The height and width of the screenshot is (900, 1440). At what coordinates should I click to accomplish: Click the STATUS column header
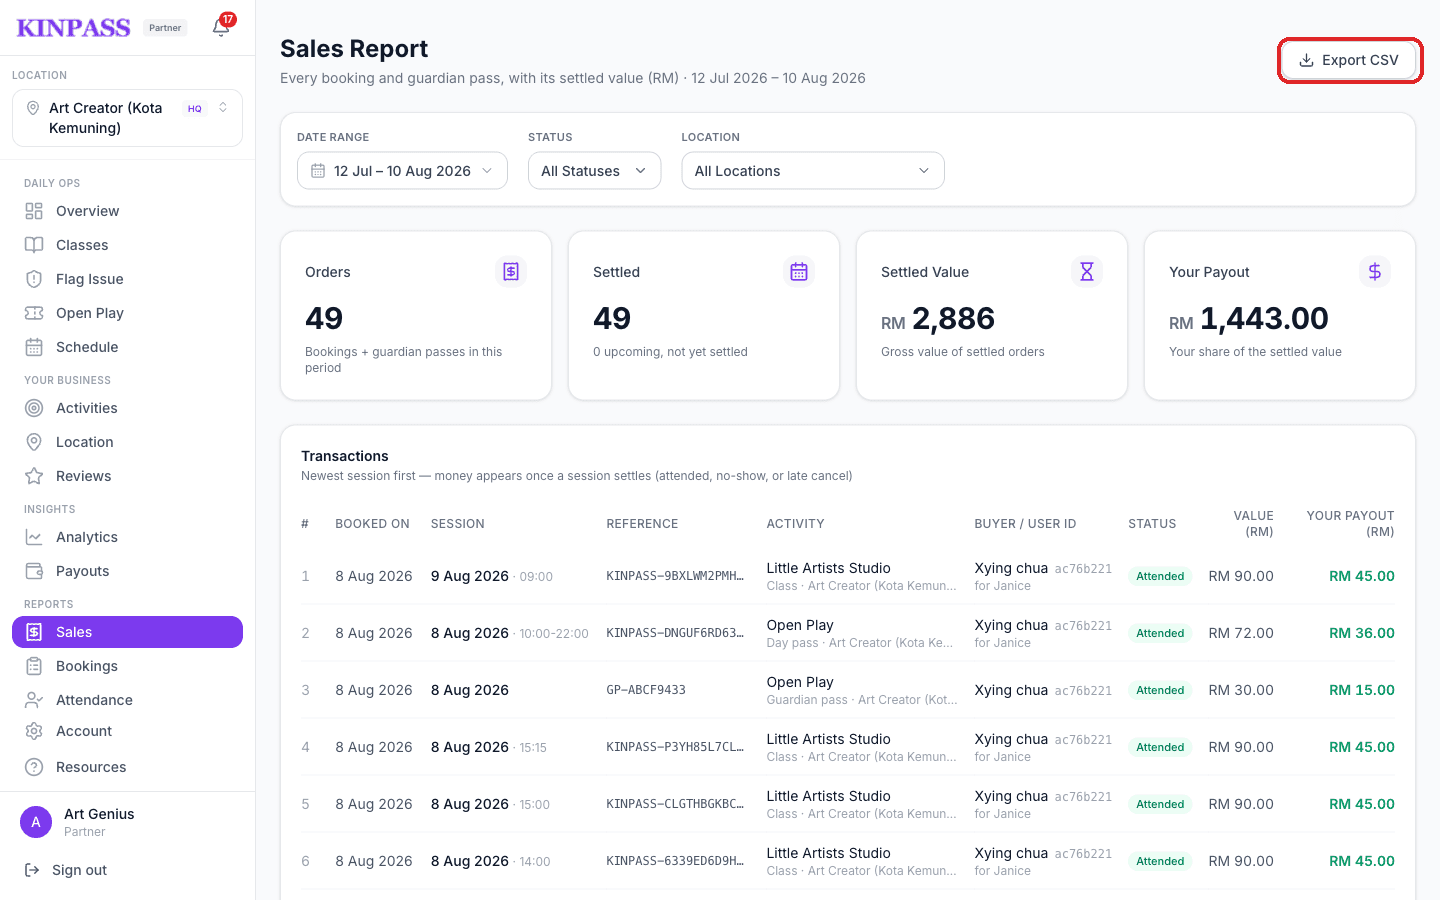[1152, 524]
